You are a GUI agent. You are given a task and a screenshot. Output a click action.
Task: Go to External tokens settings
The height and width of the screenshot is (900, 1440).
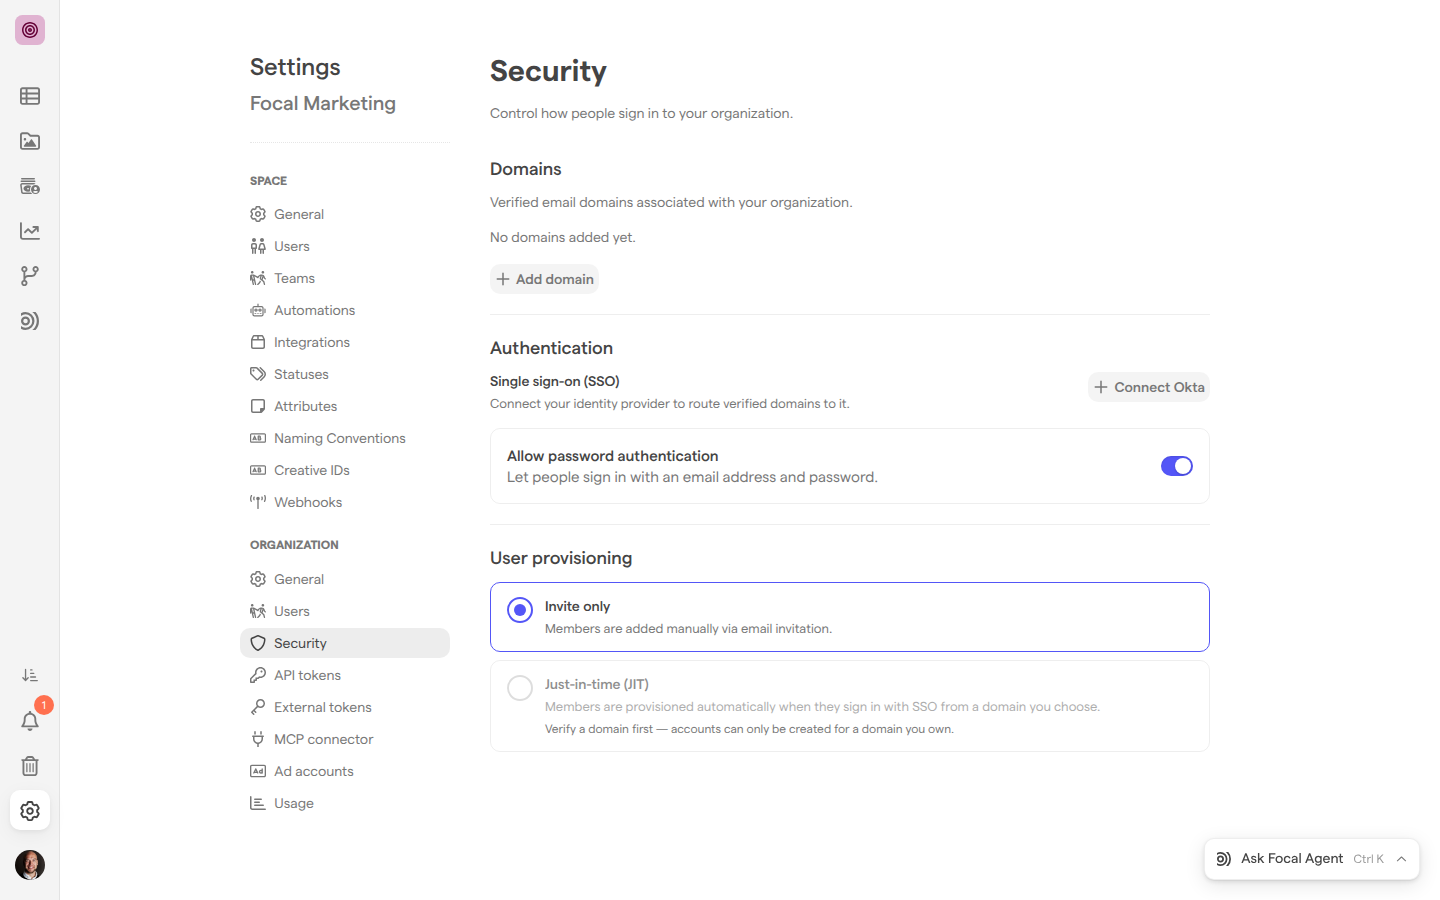pyautogui.click(x=345, y=707)
